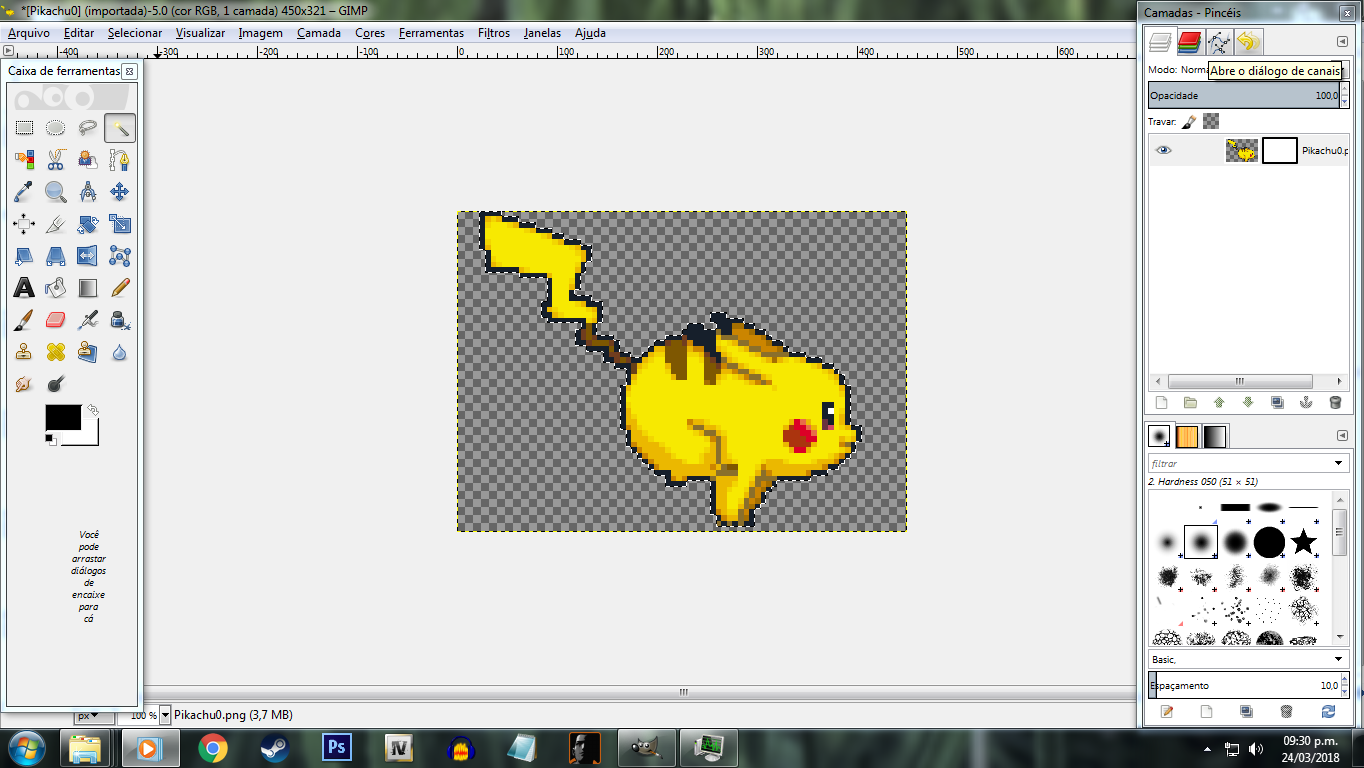The width and height of the screenshot is (1364, 768).
Task: Select the Smudge finger tool
Action: tap(24, 384)
